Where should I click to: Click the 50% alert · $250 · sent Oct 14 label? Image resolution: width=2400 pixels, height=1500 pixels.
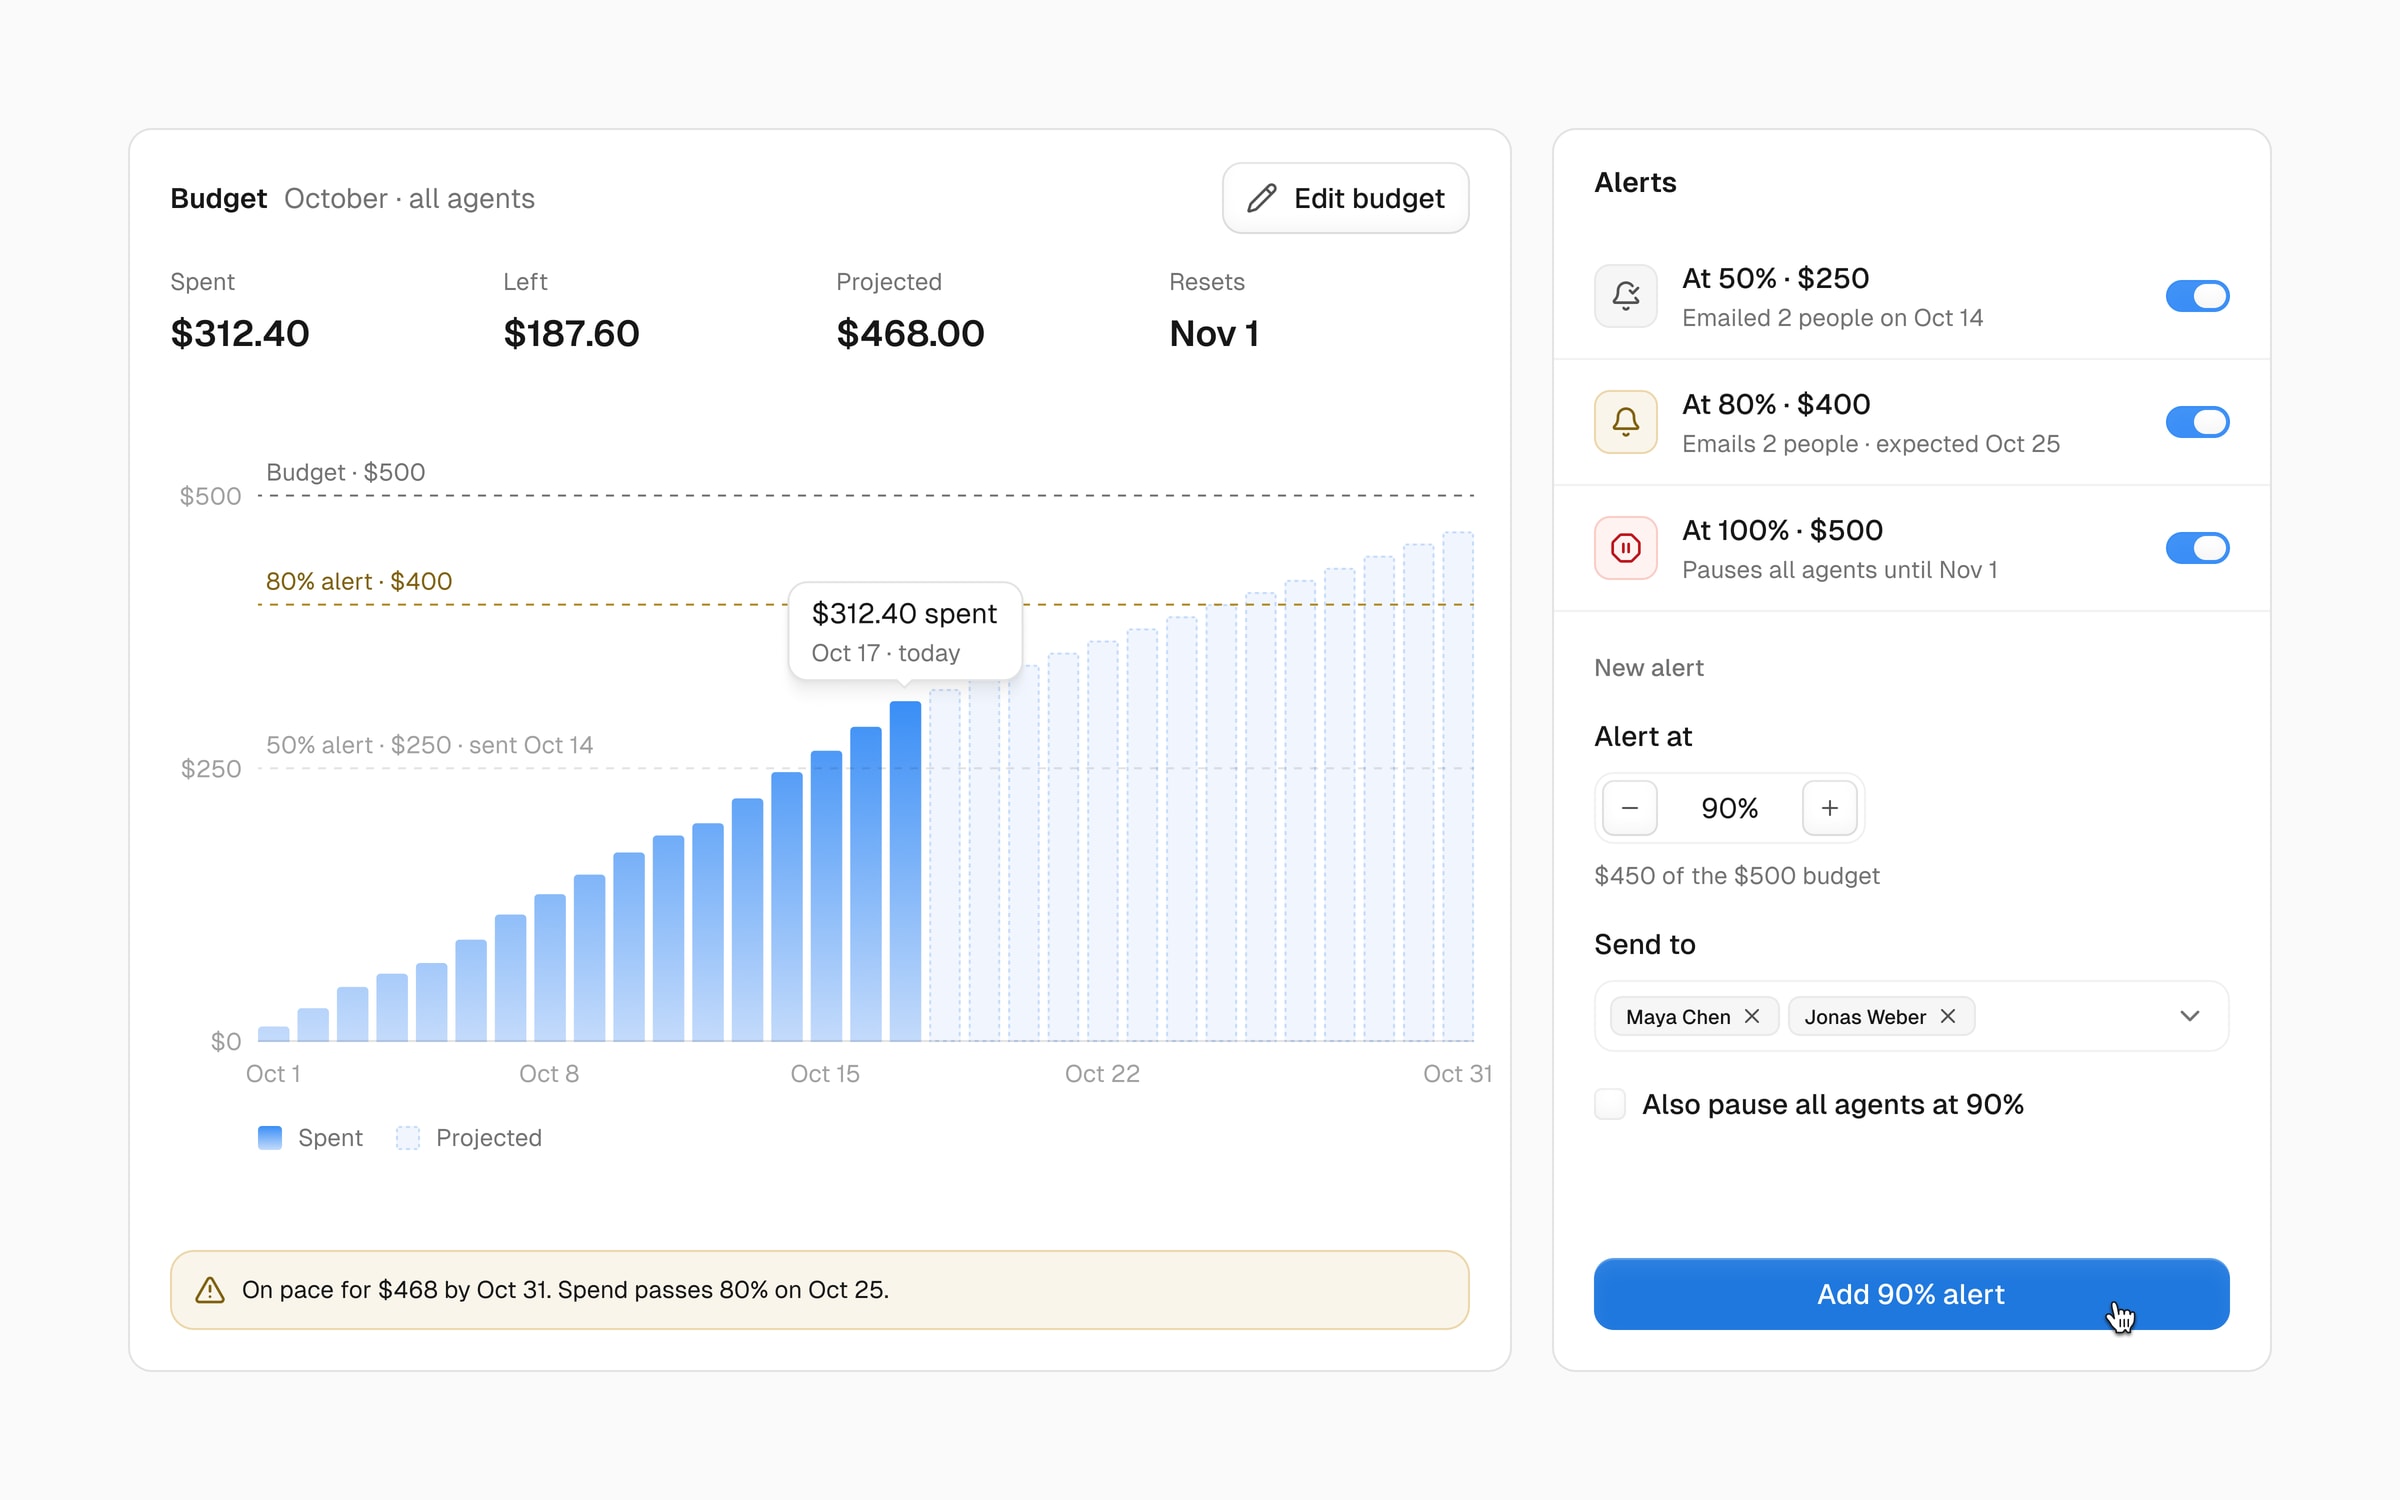(x=430, y=745)
